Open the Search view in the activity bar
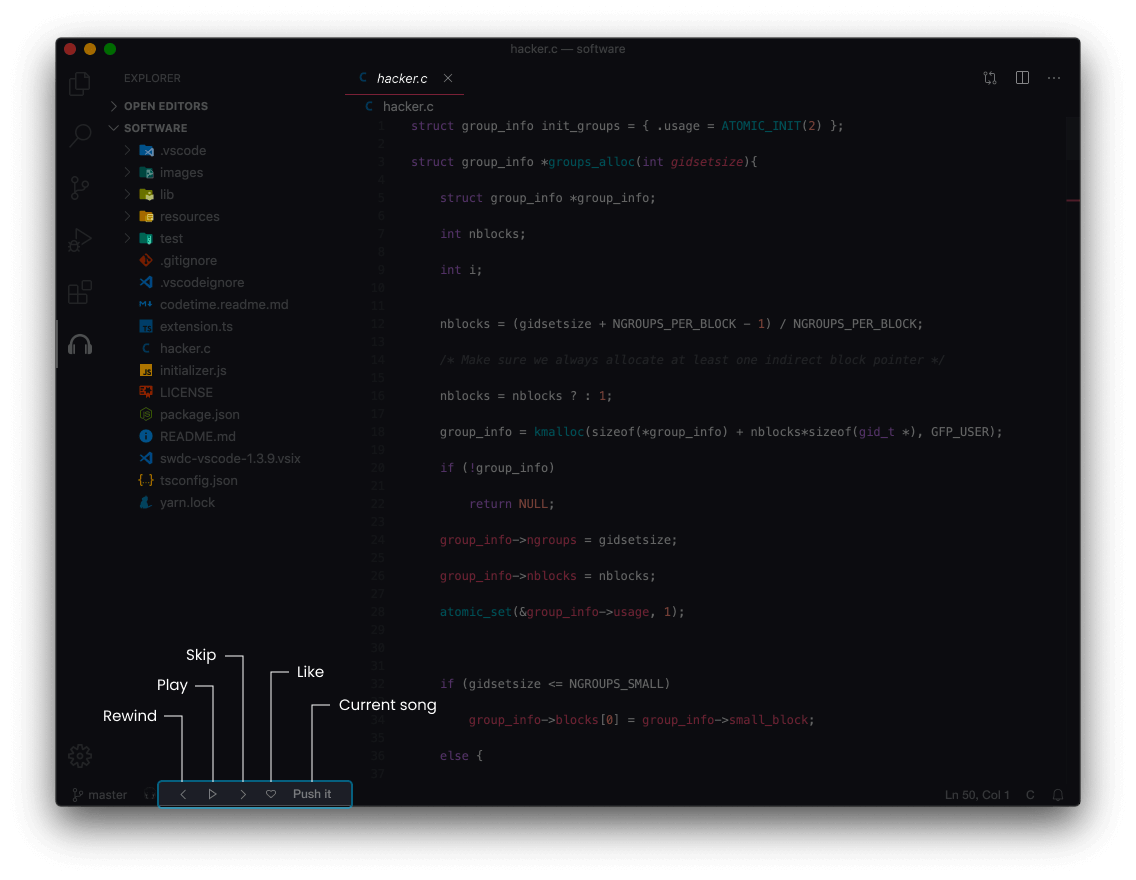The width and height of the screenshot is (1136, 880). (79, 135)
